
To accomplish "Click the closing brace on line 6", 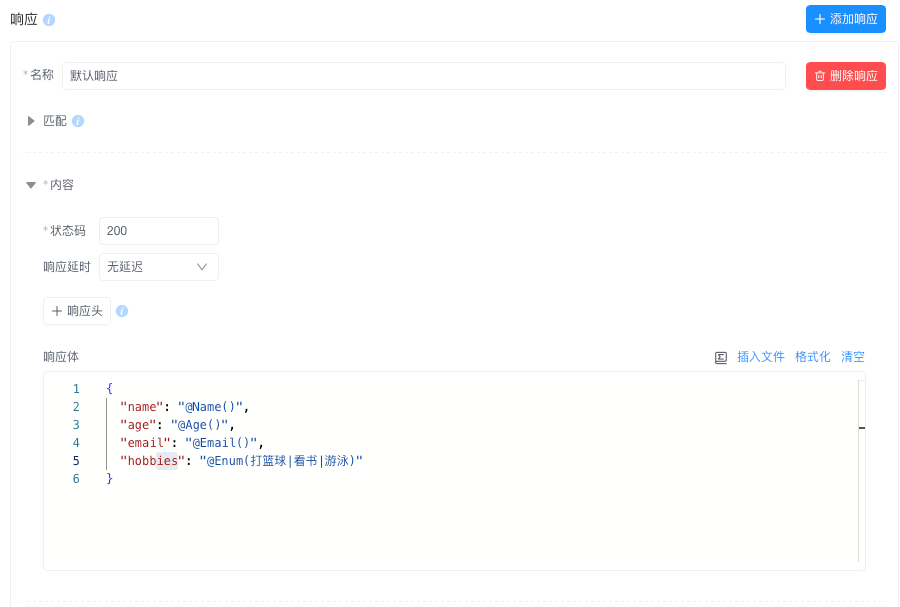I will click(110, 478).
